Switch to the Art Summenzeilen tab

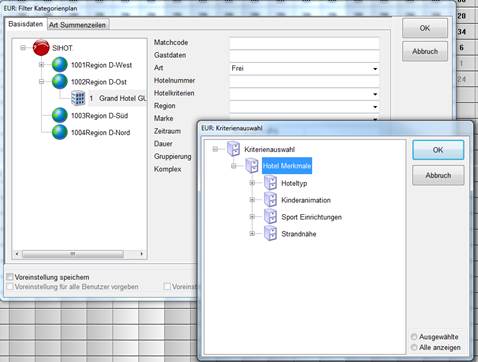78,25
